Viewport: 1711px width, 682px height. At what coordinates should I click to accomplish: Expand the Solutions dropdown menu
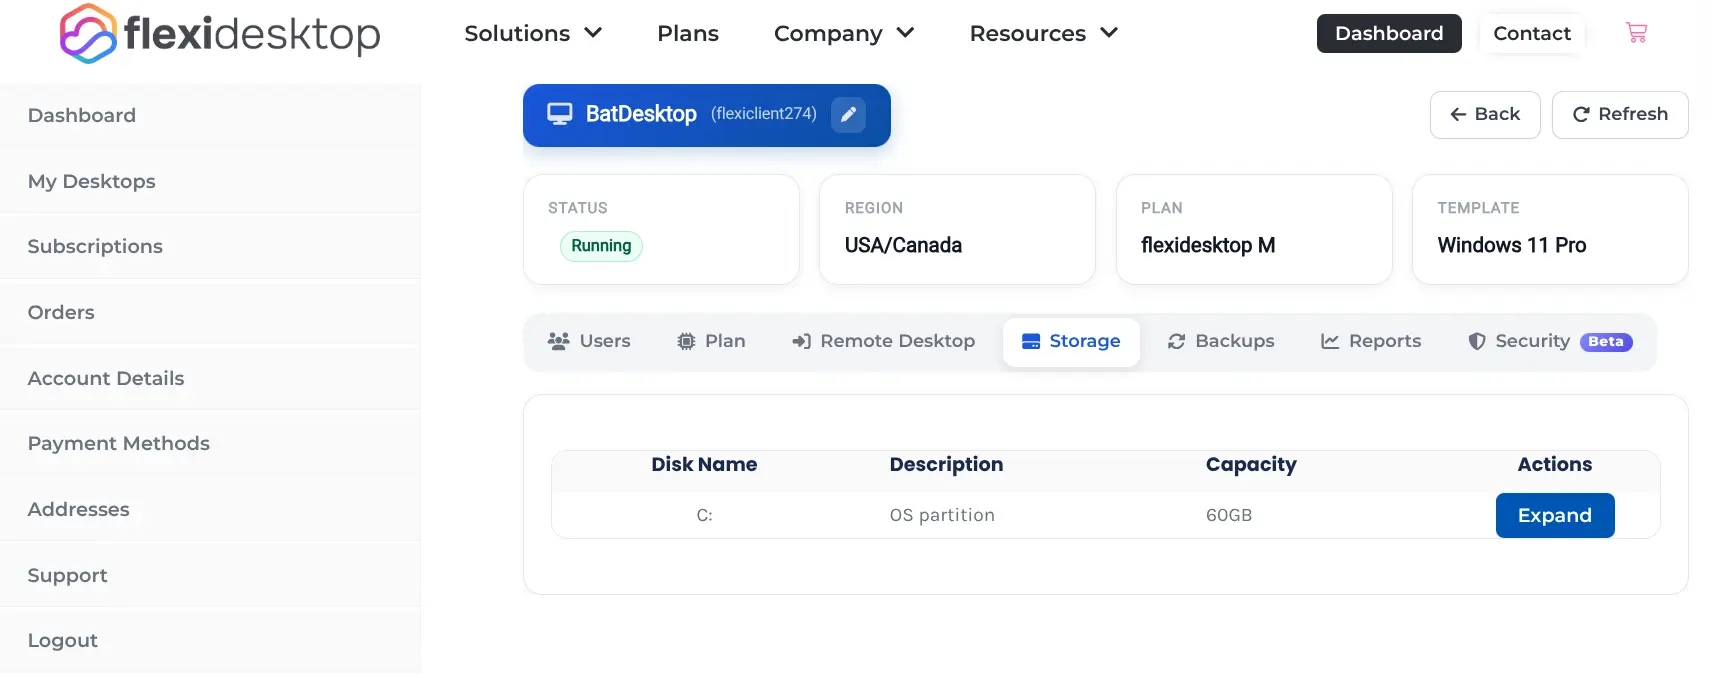coord(533,33)
